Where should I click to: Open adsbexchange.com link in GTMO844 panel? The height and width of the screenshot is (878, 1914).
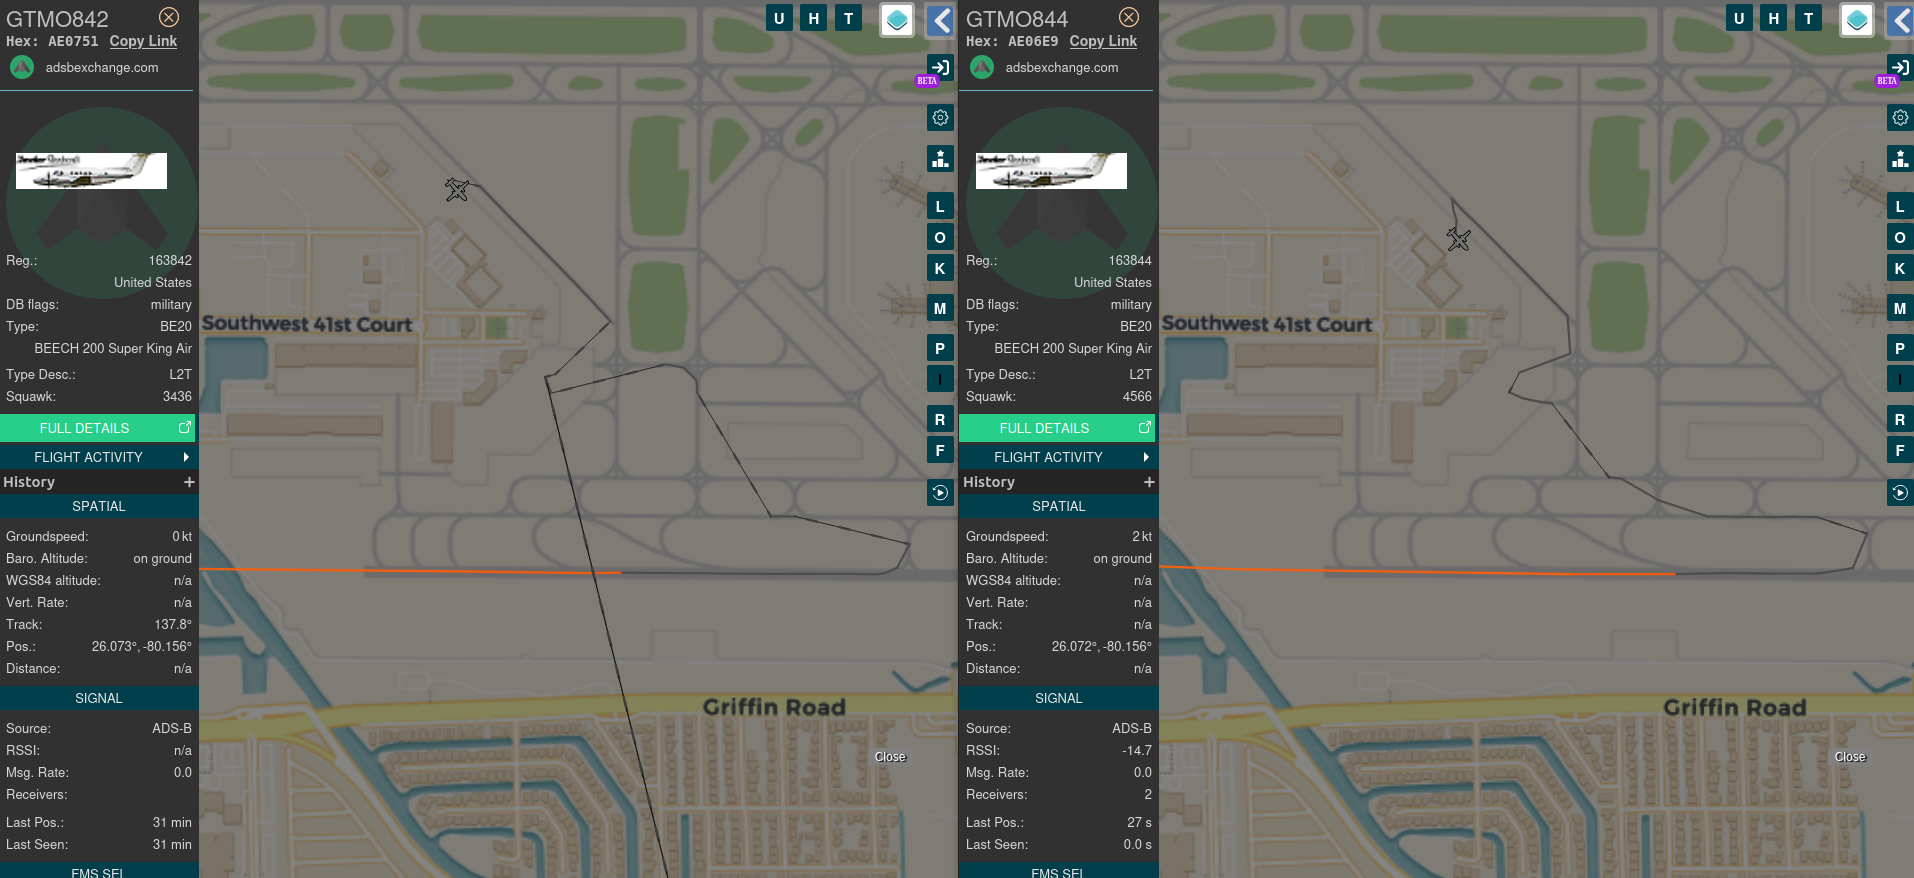click(x=1061, y=67)
